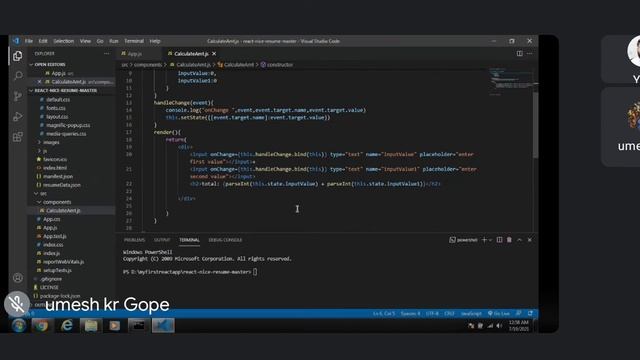640x360 pixels.
Task: Click JavaScript language mode in status bar
Action: 471,314
